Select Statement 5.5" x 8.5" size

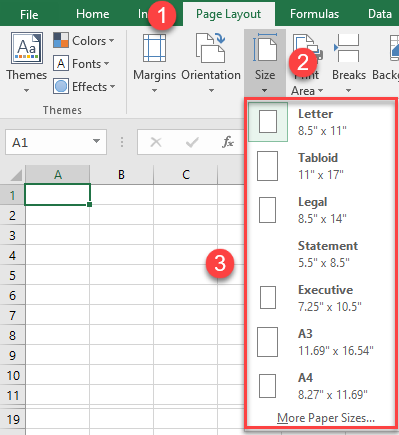point(322,254)
